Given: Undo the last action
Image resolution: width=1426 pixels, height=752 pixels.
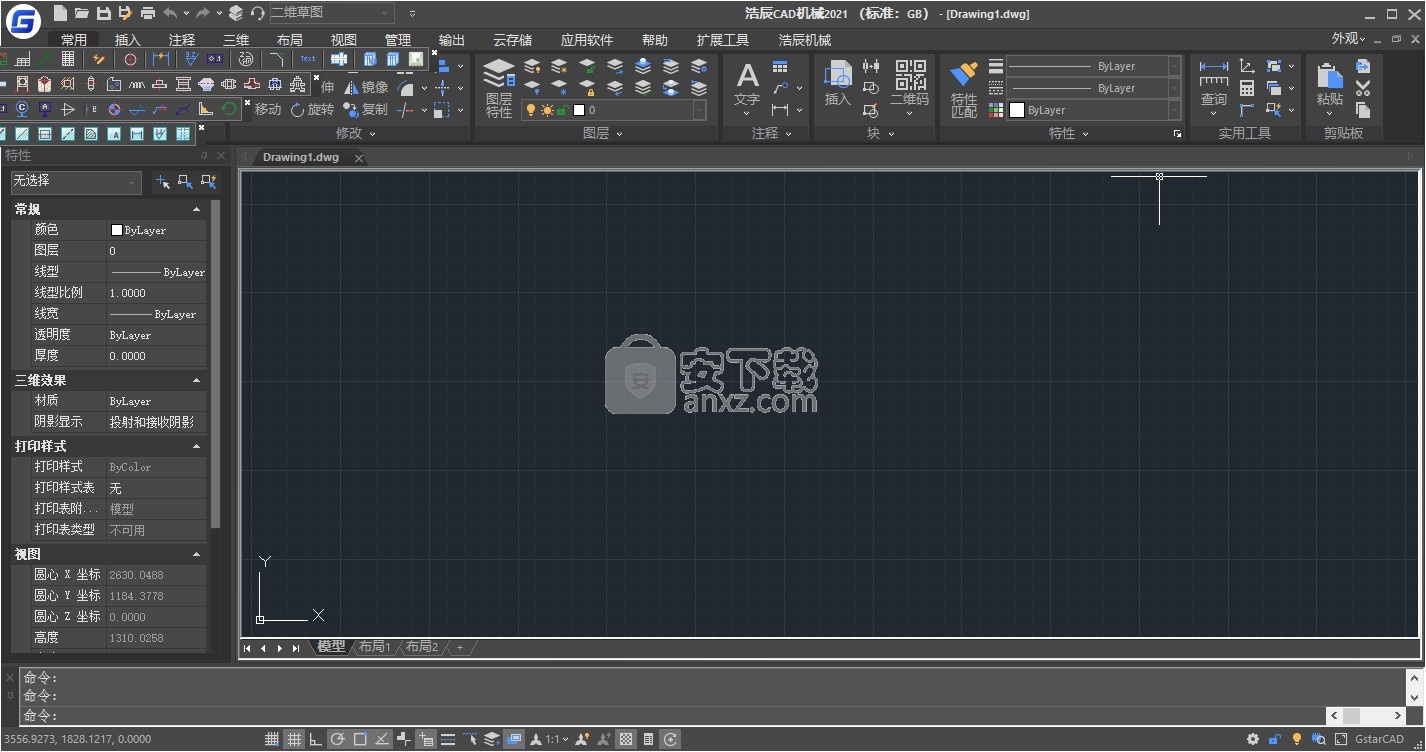Looking at the screenshot, I should (x=170, y=13).
